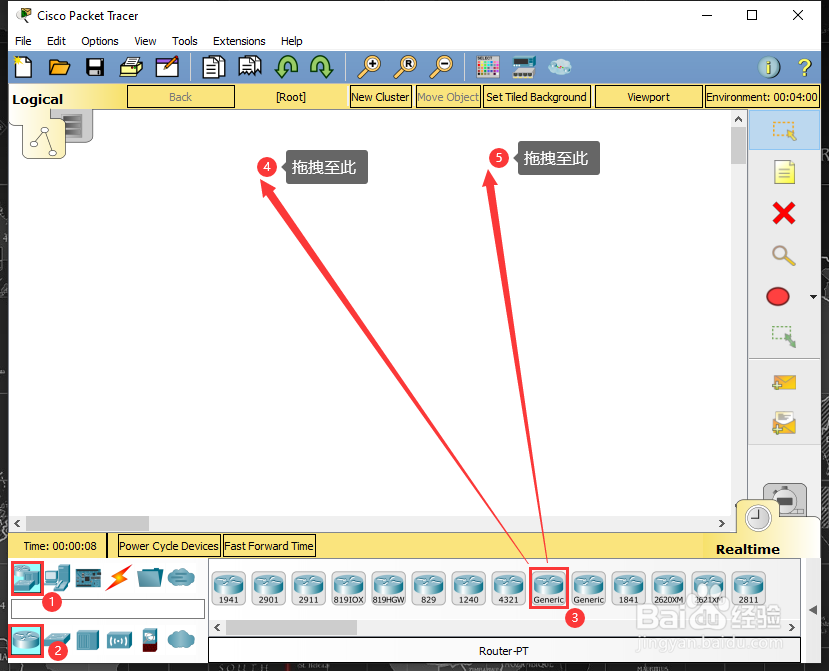Reset zoom with the R magnifier
The image size is (829, 671).
pyautogui.click(x=405, y=67)
